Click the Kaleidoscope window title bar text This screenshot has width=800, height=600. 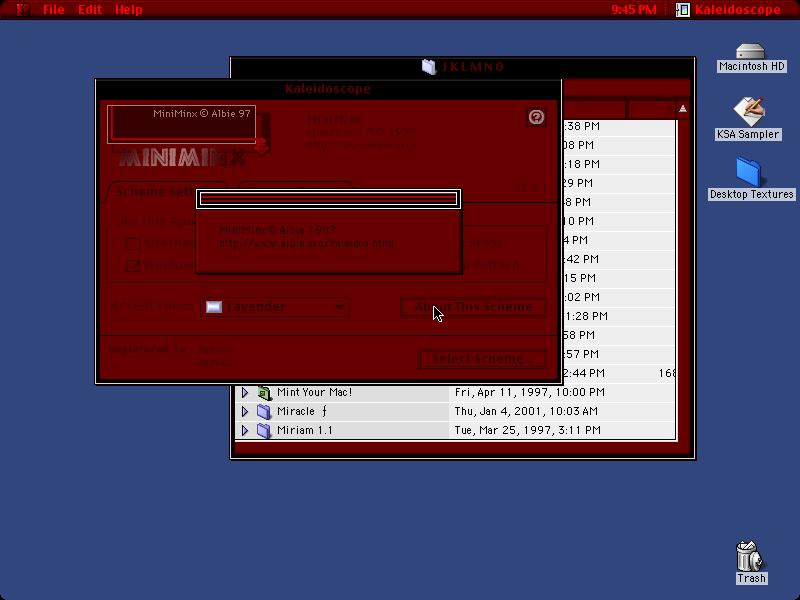(x=328, y=89)
